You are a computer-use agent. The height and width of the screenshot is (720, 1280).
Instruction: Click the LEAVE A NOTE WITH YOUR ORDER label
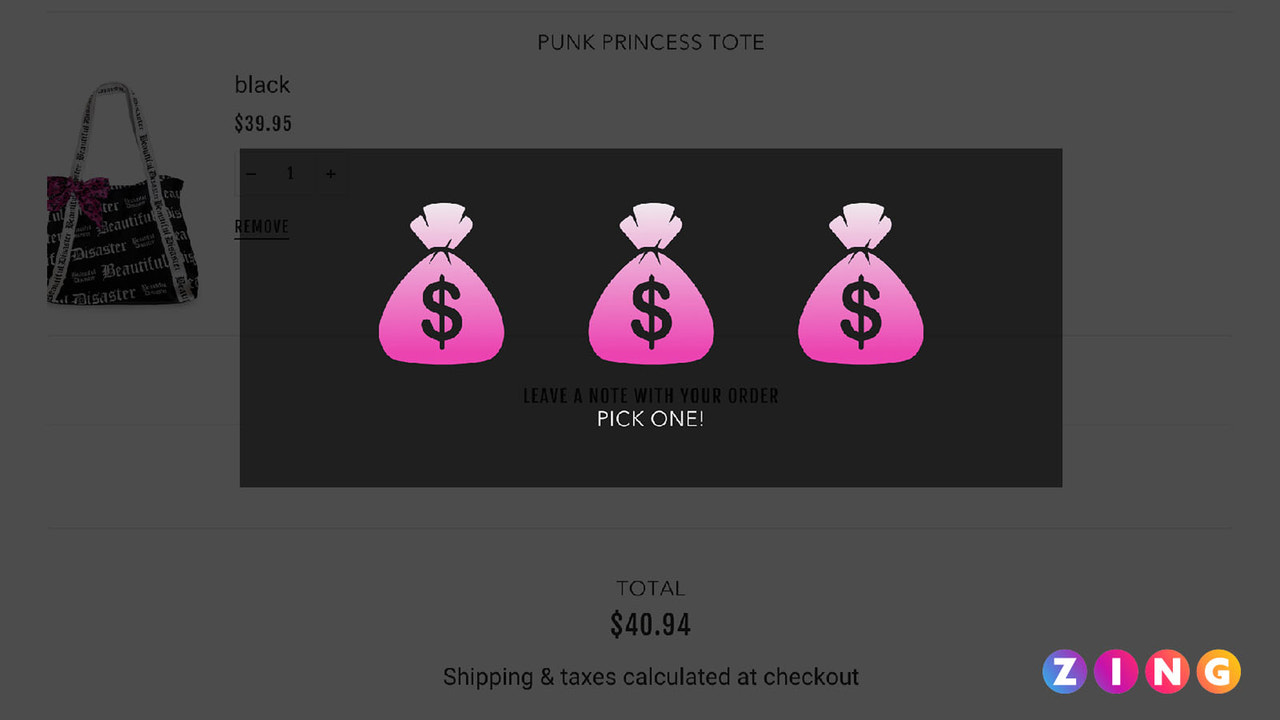tap(651, 395)
